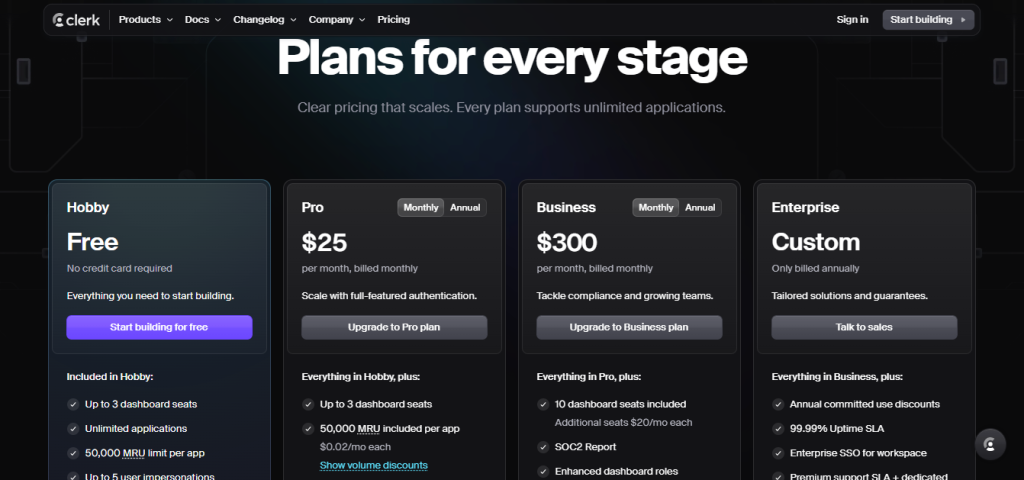
Task: Click checkmark icon beside Unlimited applications
Action: [x=73, y=428]
